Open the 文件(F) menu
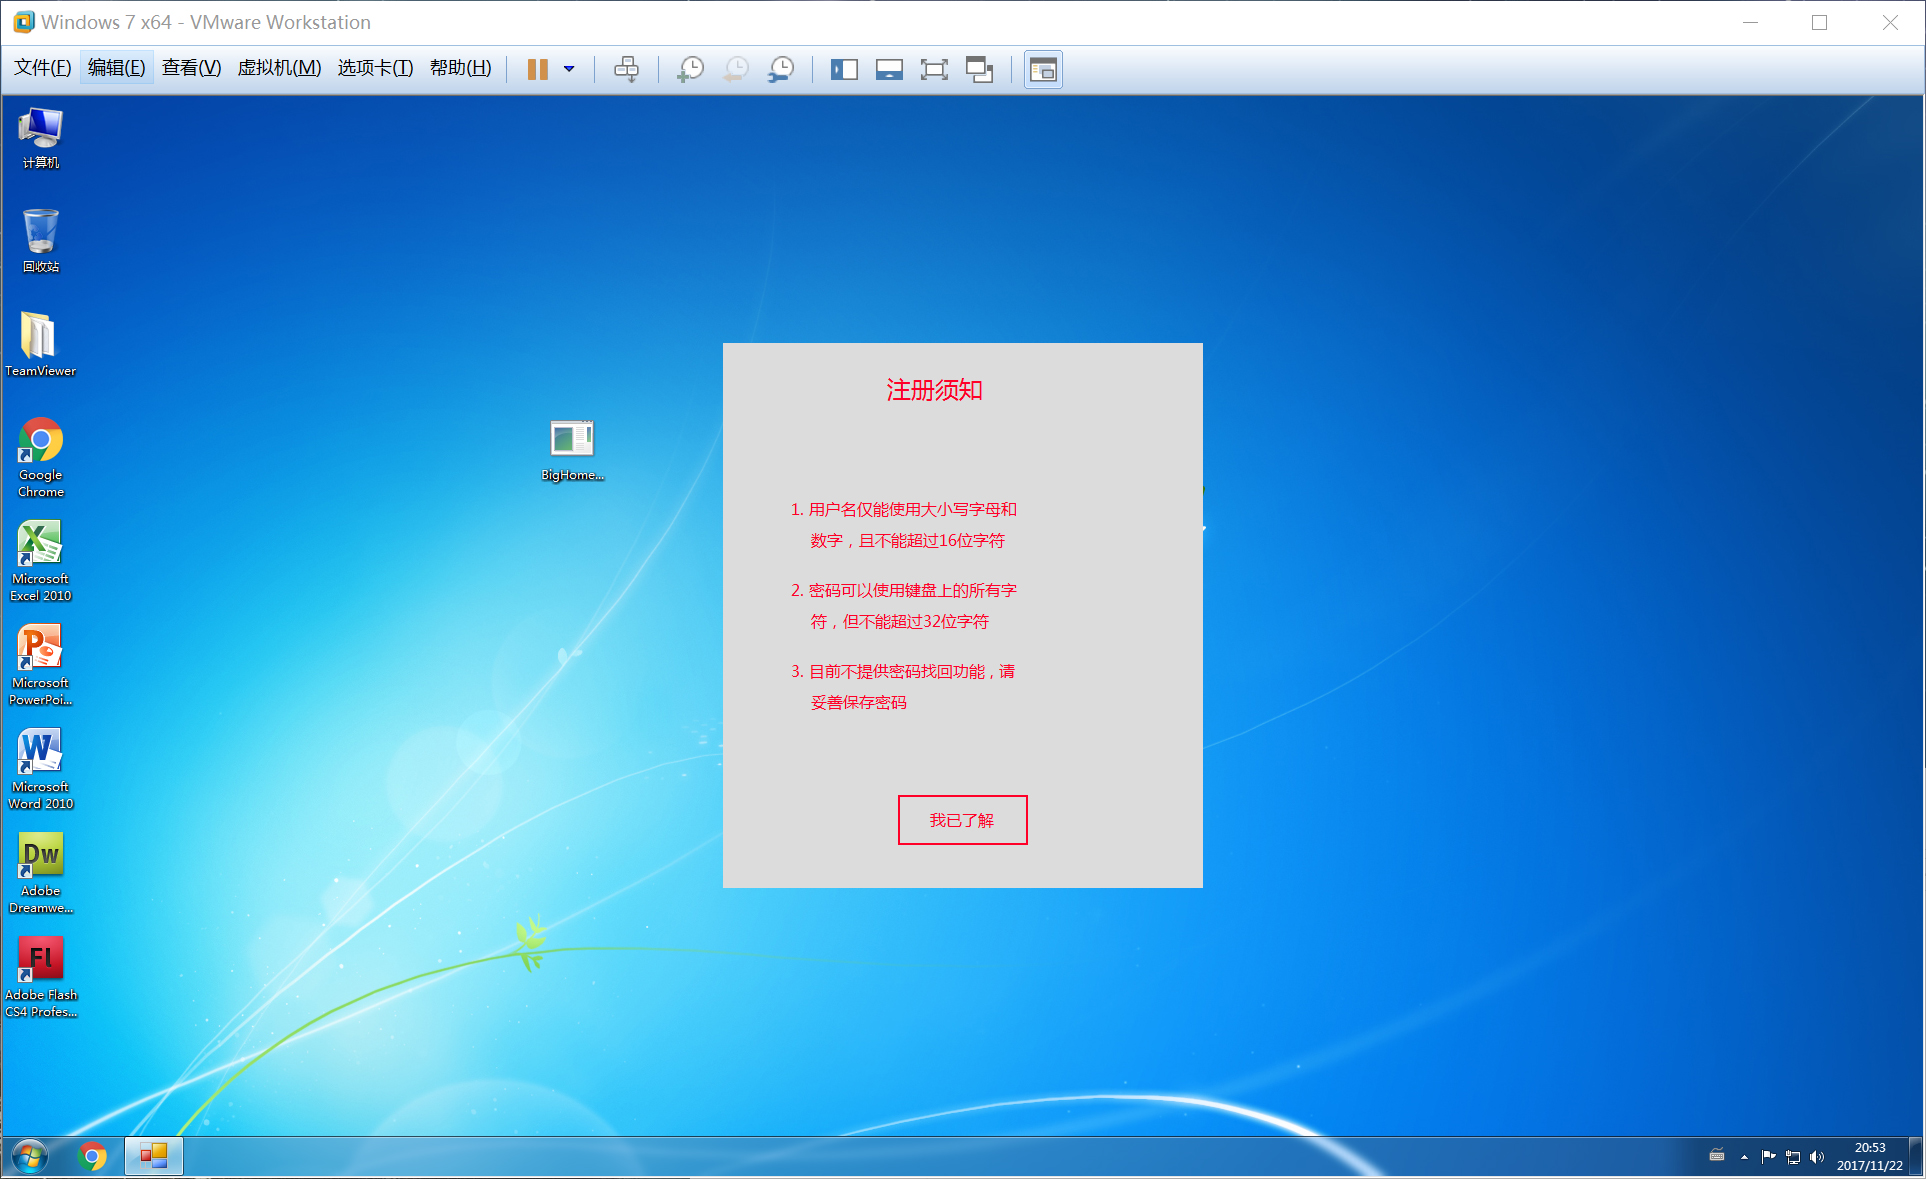The height and width of the screenshot is (1179, 1926). 43,68
